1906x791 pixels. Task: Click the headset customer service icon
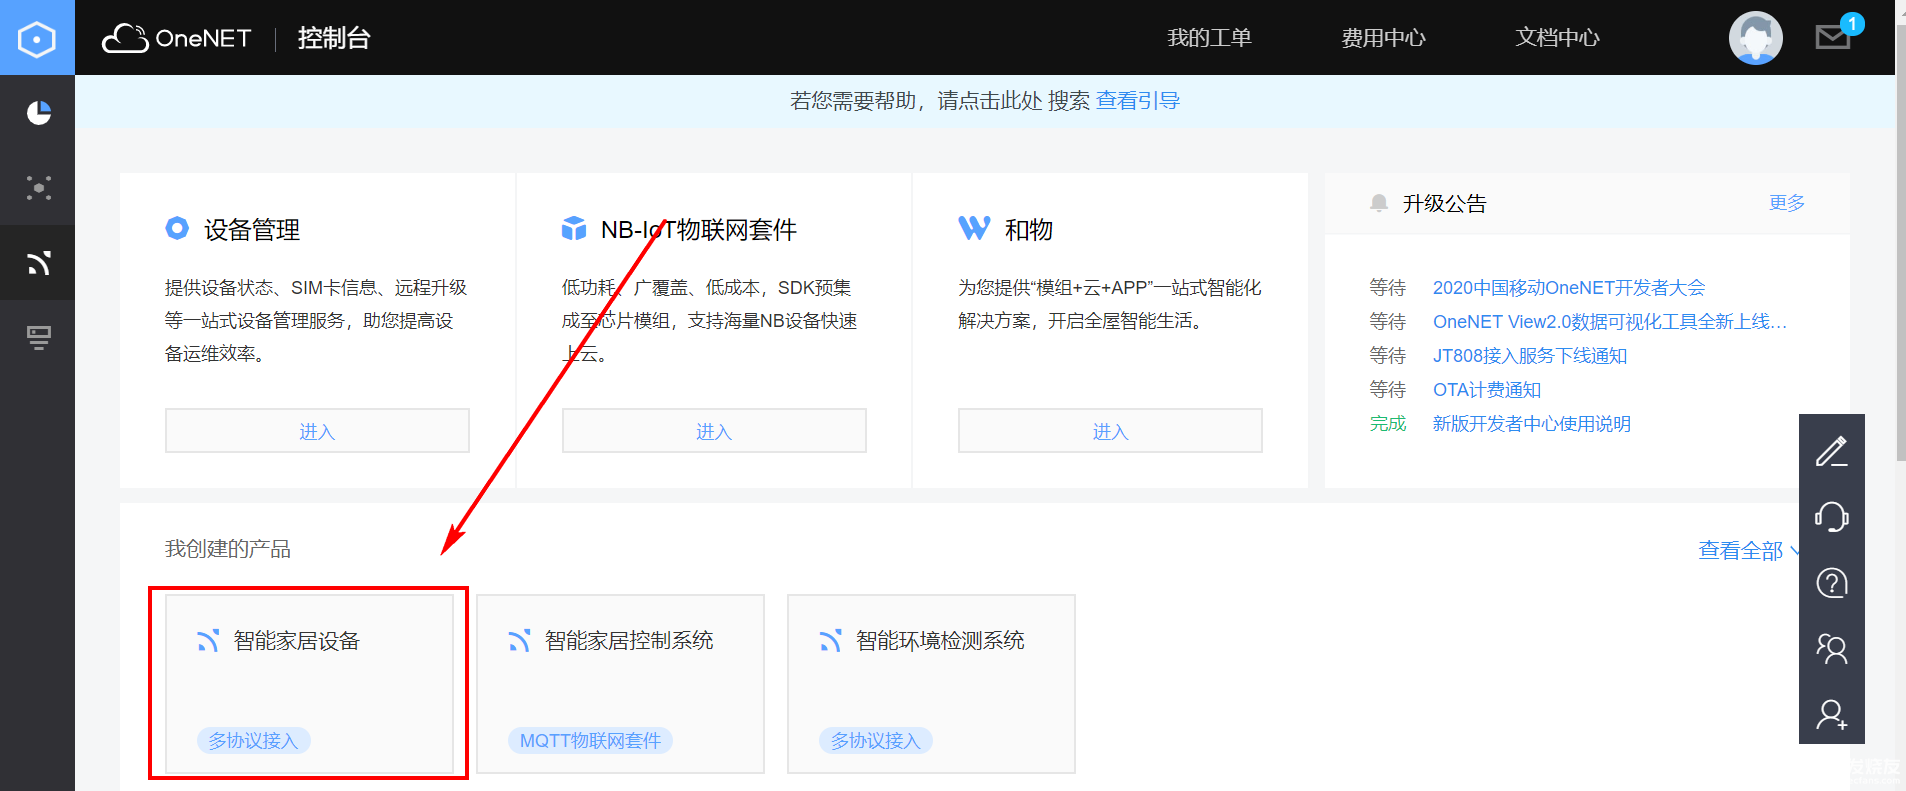1831,517
